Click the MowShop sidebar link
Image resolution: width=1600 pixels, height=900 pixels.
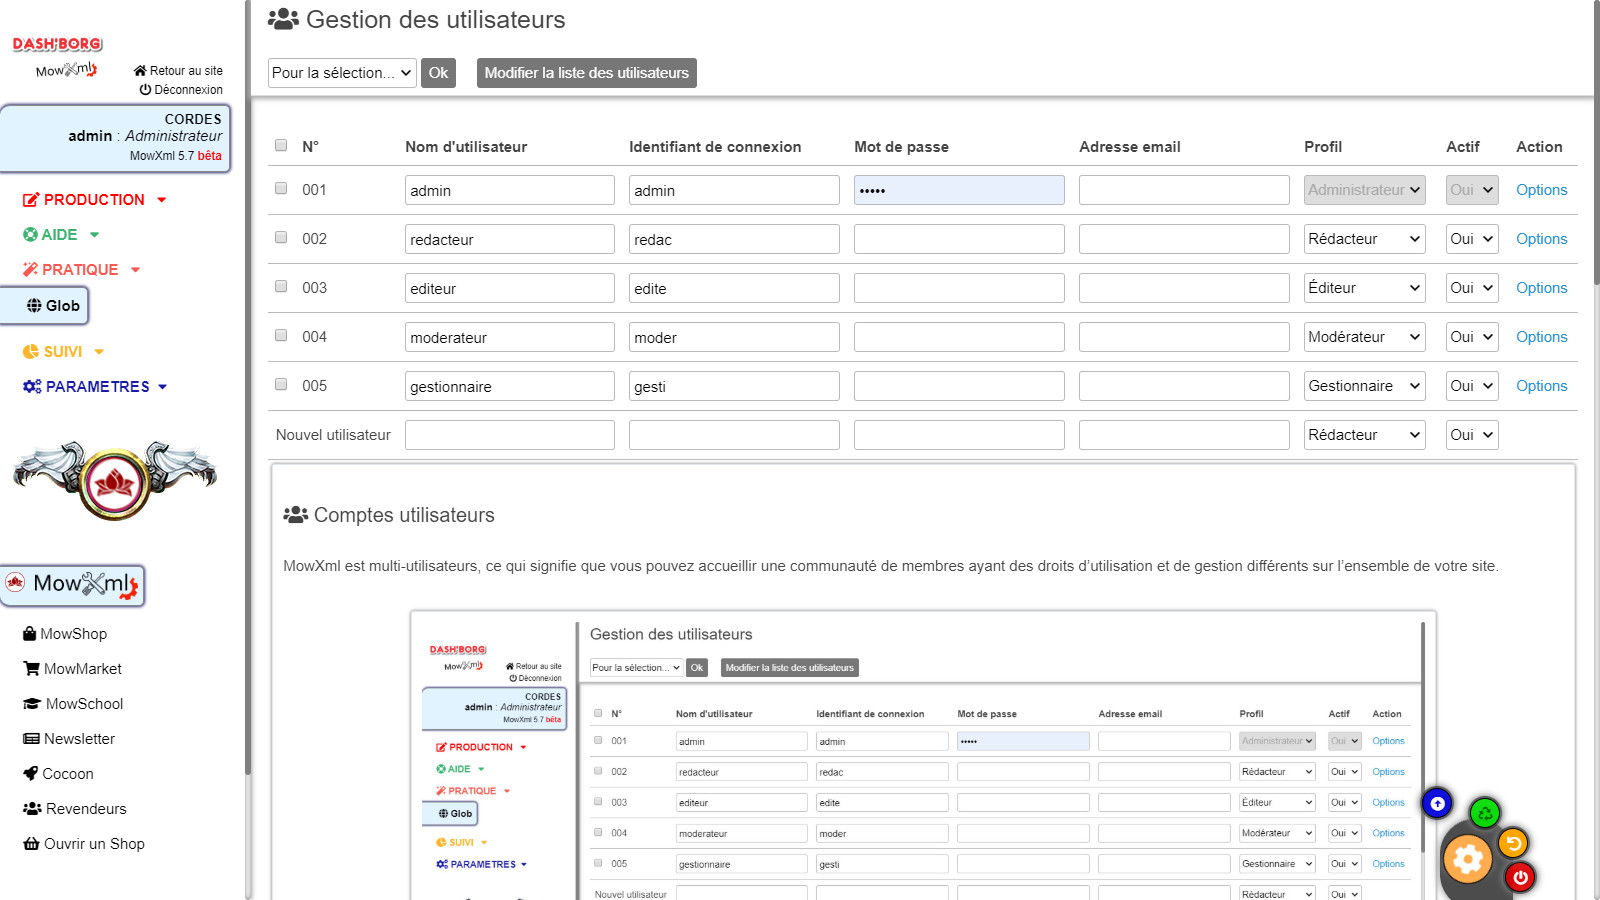73,634
